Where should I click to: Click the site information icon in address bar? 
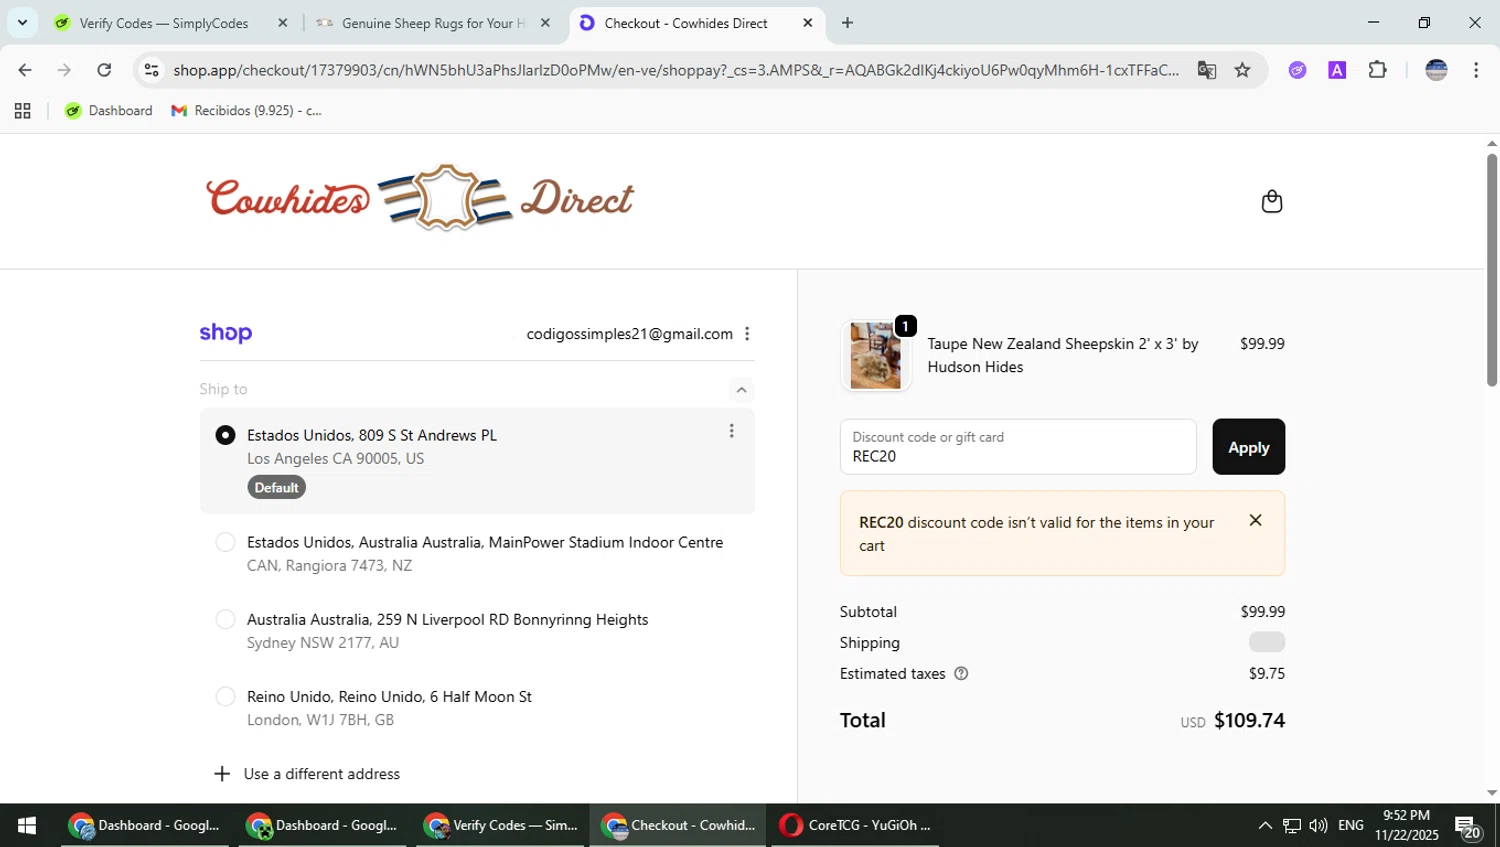pyautogui.click(x=151, y=70)
